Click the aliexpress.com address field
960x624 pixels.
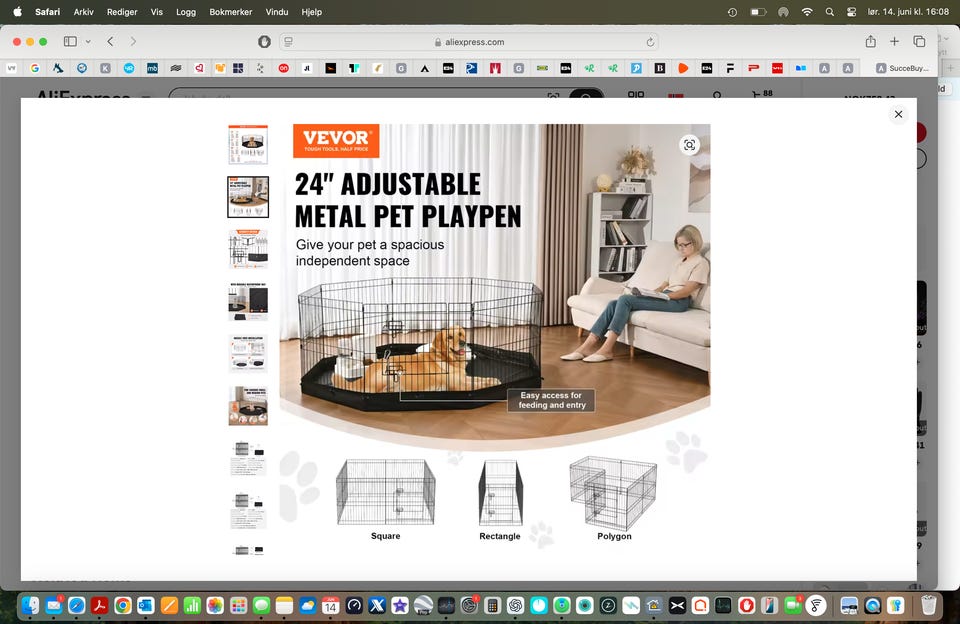click(x=469, y=42)
